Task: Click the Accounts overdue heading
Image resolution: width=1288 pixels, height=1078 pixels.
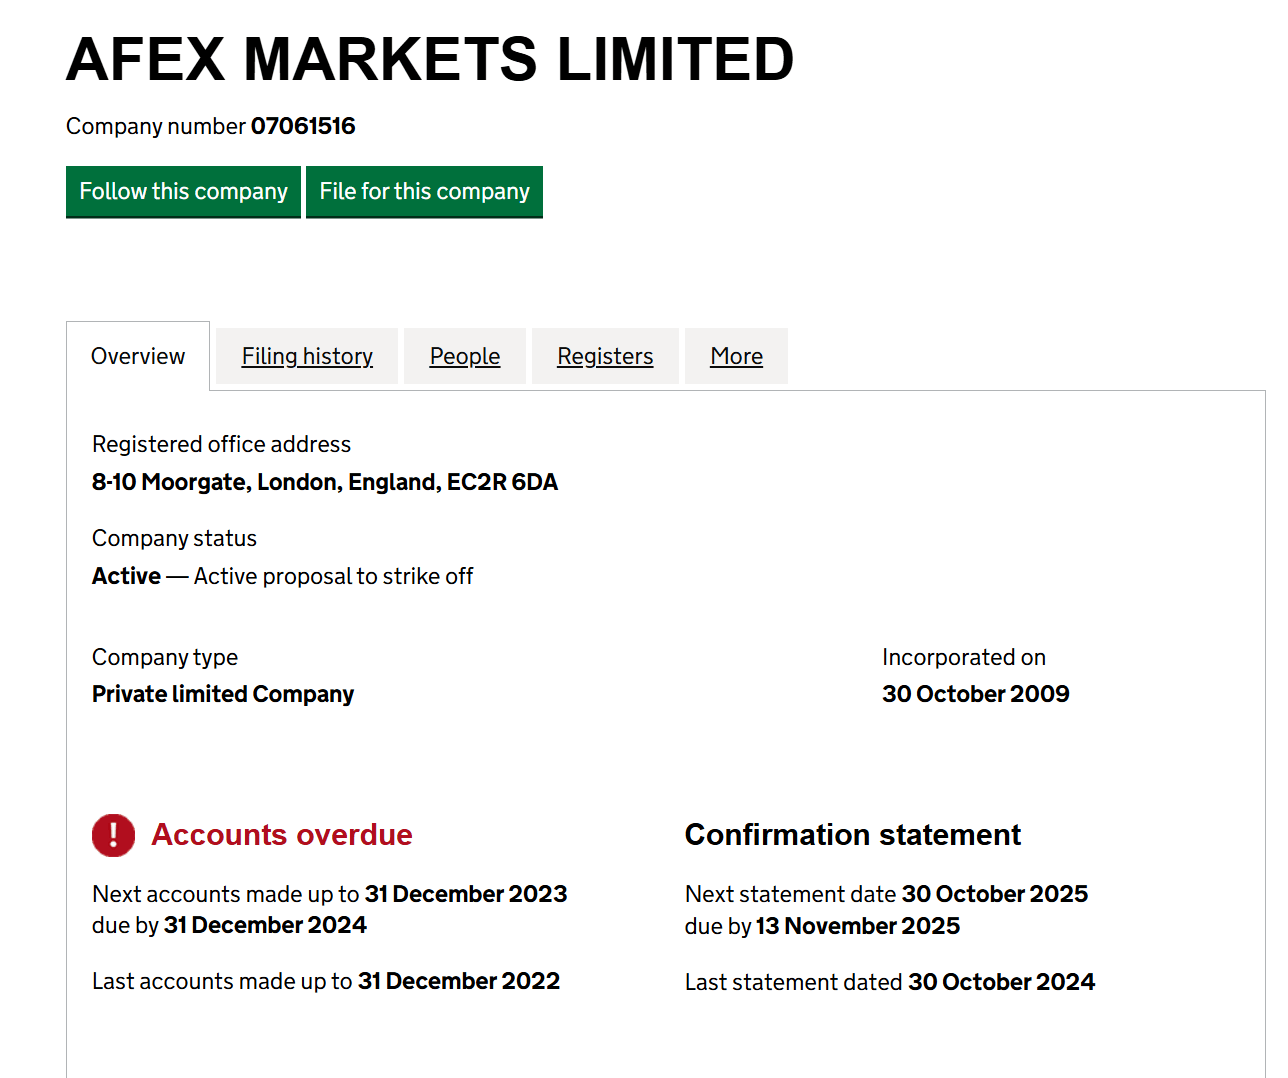Action: click(282, 835)
